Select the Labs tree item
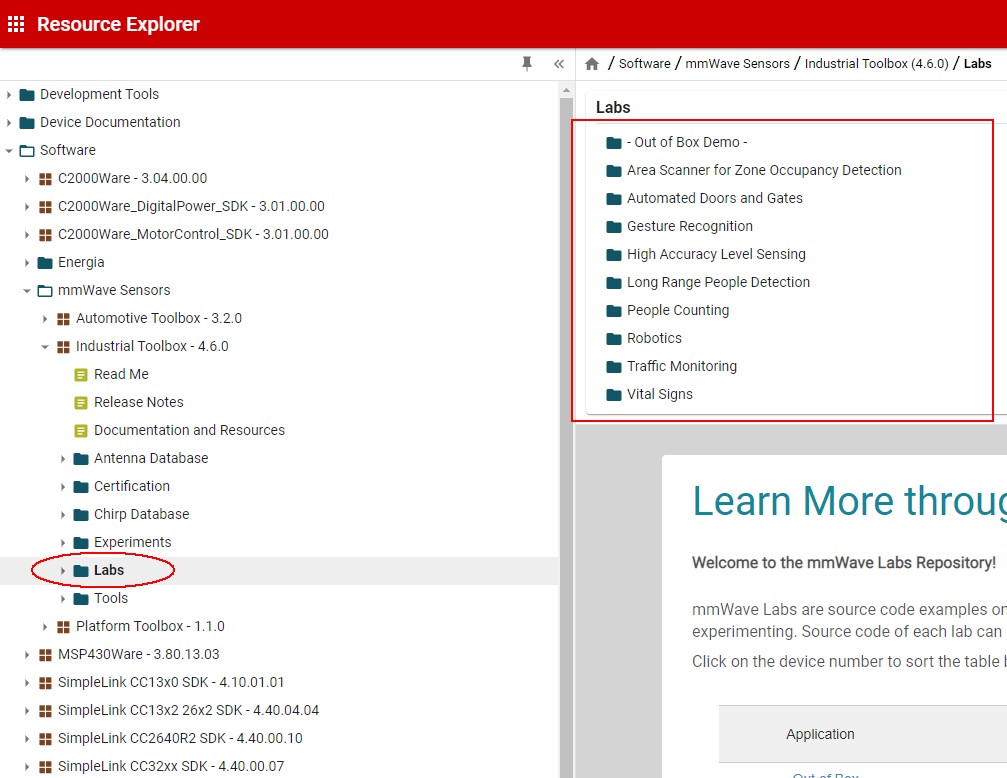 tap(109, 570)
